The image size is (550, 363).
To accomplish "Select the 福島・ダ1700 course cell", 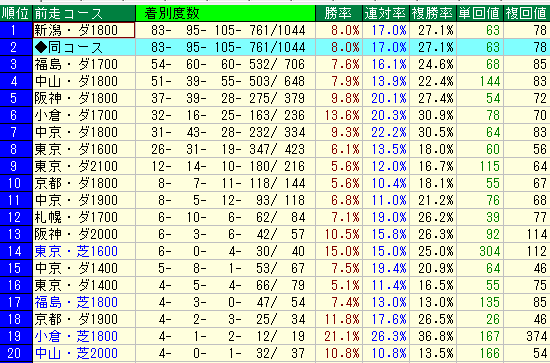I will pyautogui.click(x=84, y=64).
